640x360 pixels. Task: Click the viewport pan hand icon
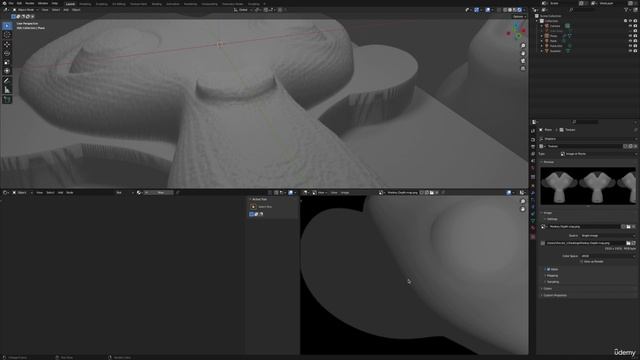click(x=523, y=53)
